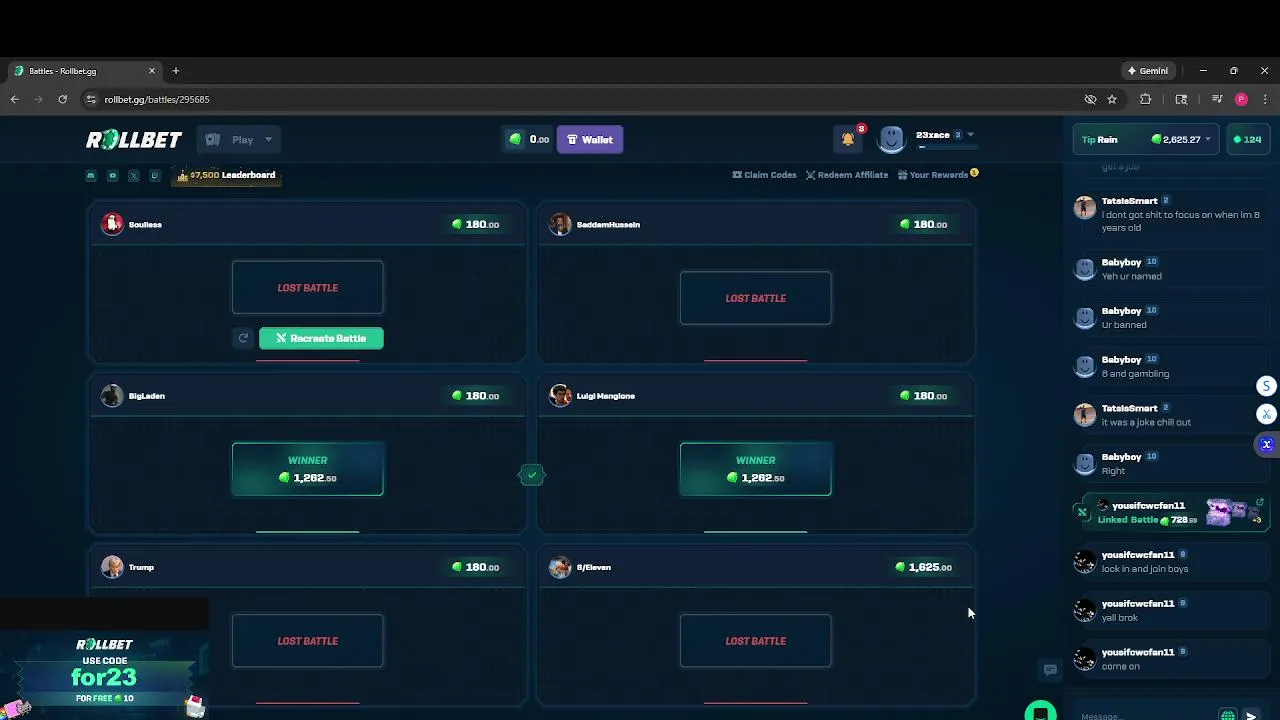The height and width of the screenshot is (720, 1280).
Task: Open the green support chat bubble
Action: pos(1041,710)
